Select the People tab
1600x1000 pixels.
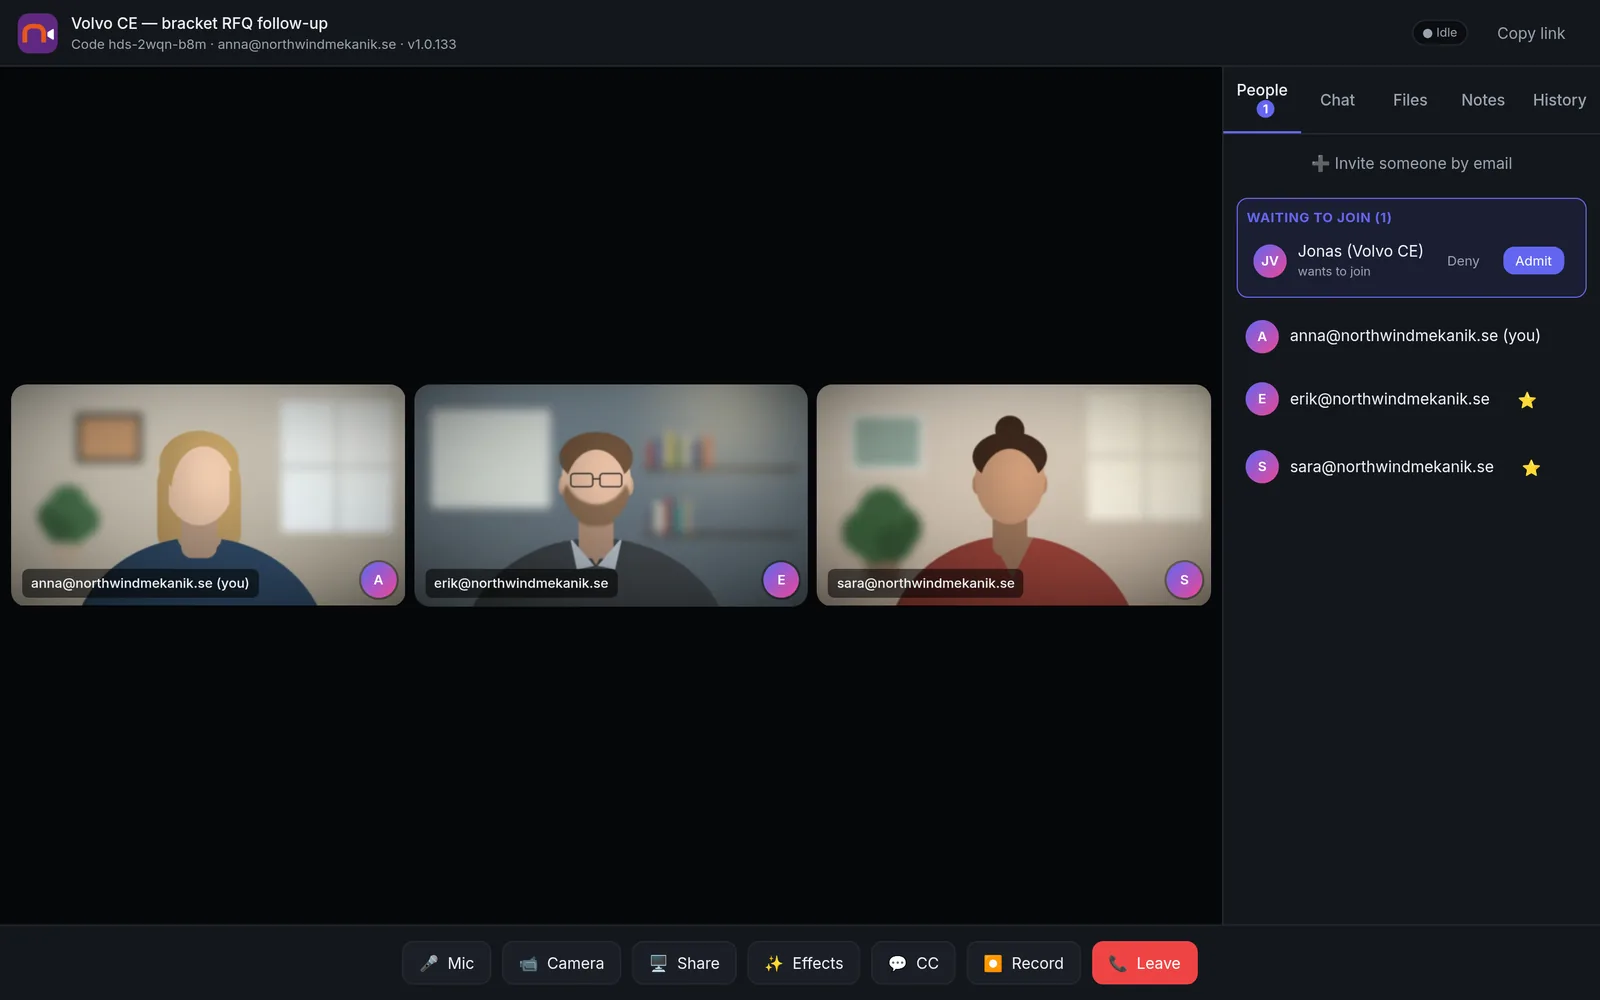[x=1262, y=99]
